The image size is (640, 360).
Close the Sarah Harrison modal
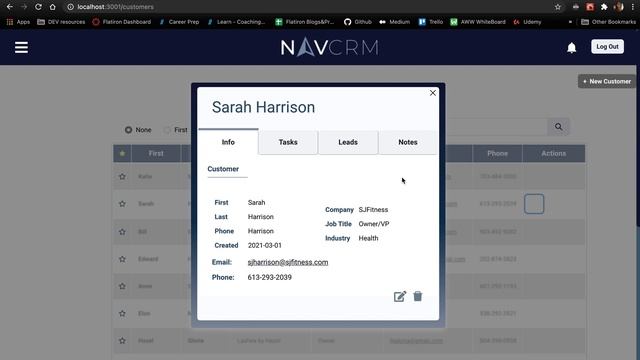(x=433, y=93)
